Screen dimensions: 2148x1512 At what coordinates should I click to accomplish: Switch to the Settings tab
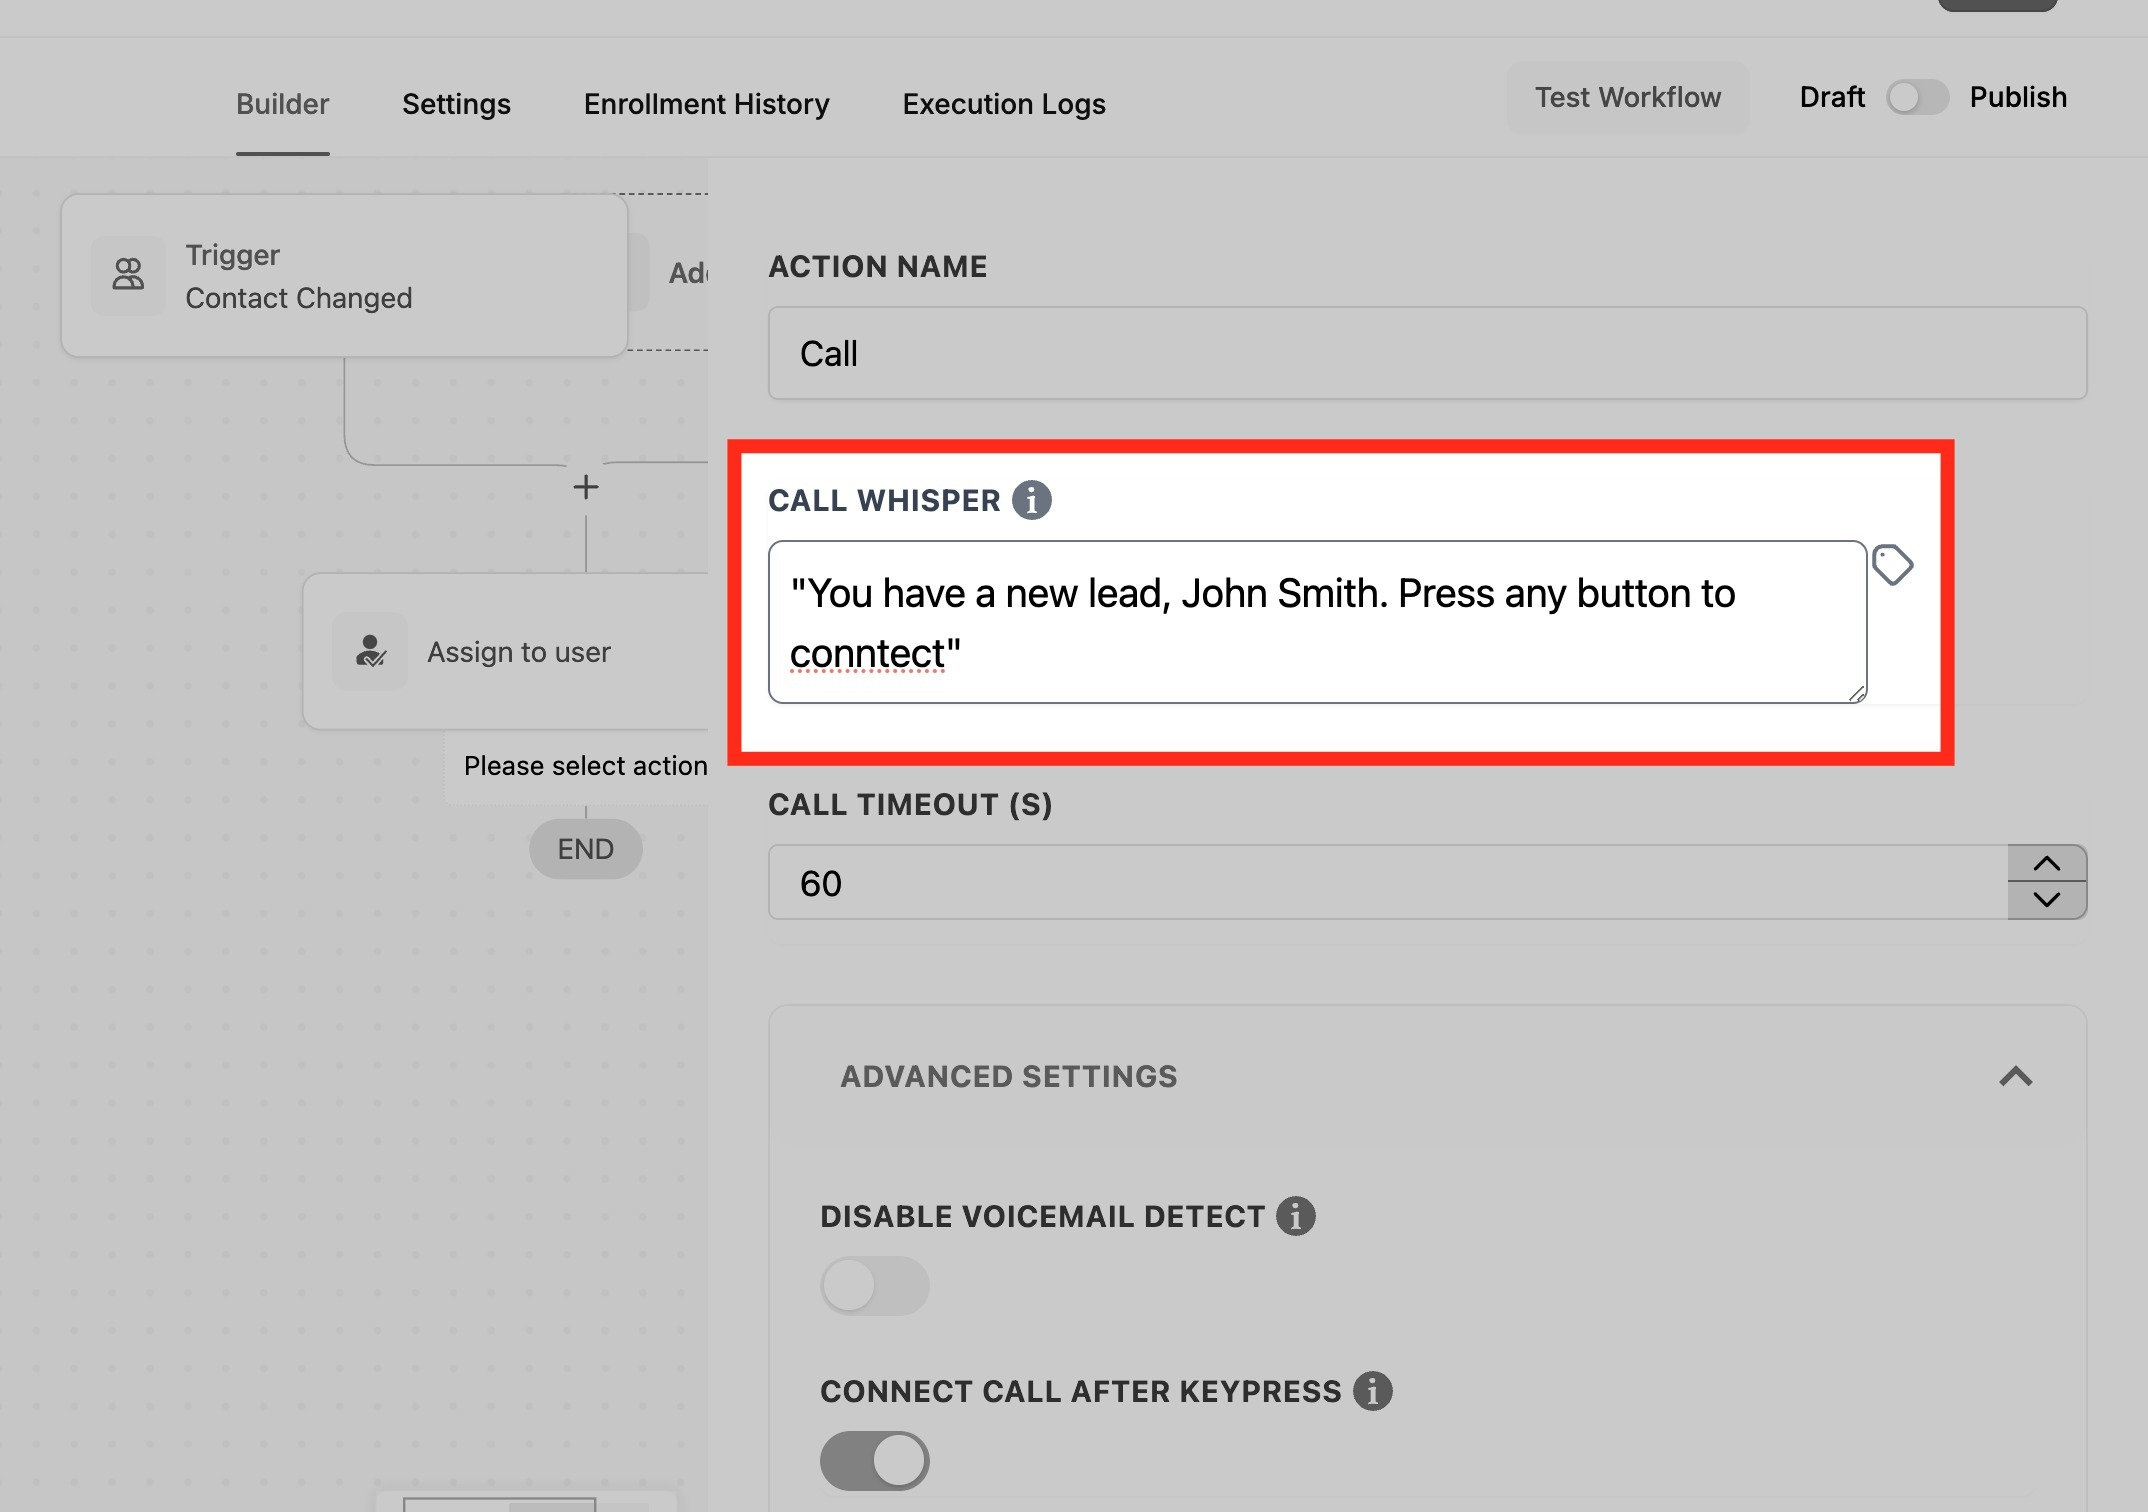(x=456, y=104)
